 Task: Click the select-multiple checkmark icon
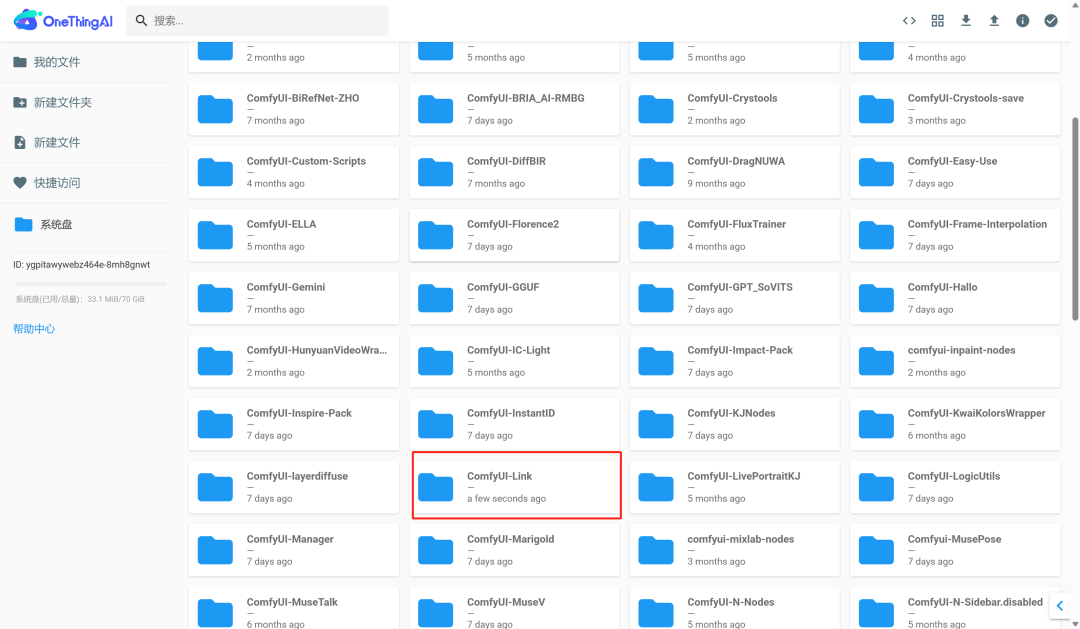[1050, 21]
